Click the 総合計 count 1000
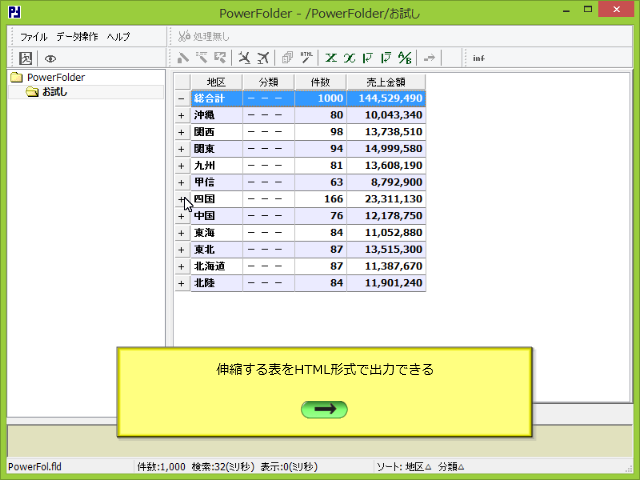 pyautogui.click(x=320, y=98)
